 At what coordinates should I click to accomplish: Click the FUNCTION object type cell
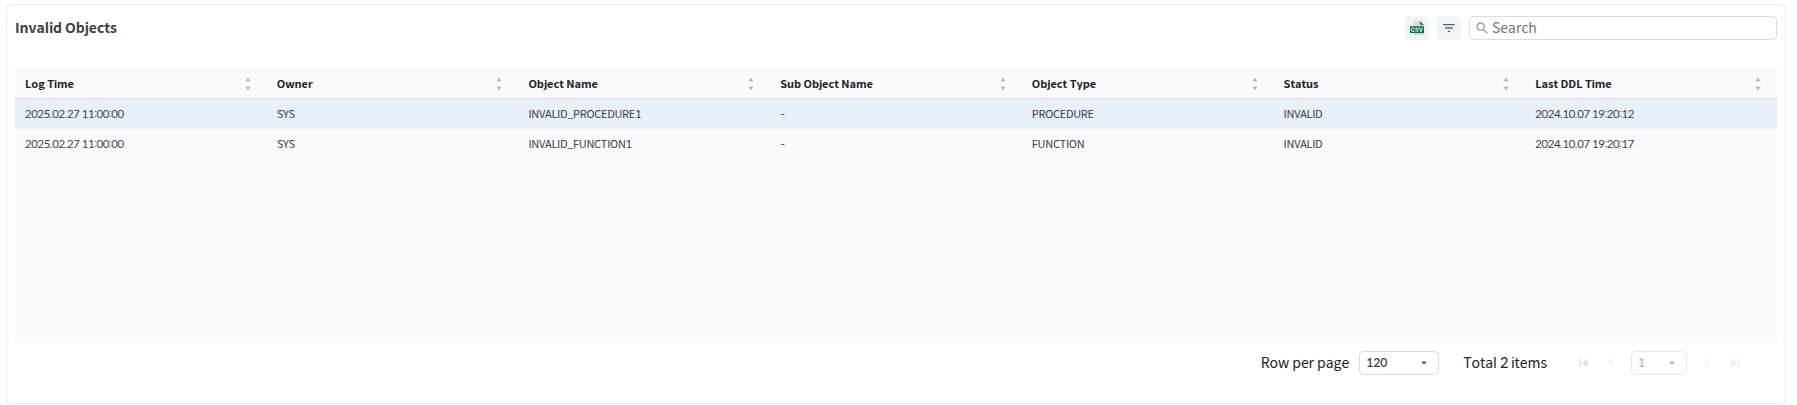pyautogui.click(x=1058, y=144)
